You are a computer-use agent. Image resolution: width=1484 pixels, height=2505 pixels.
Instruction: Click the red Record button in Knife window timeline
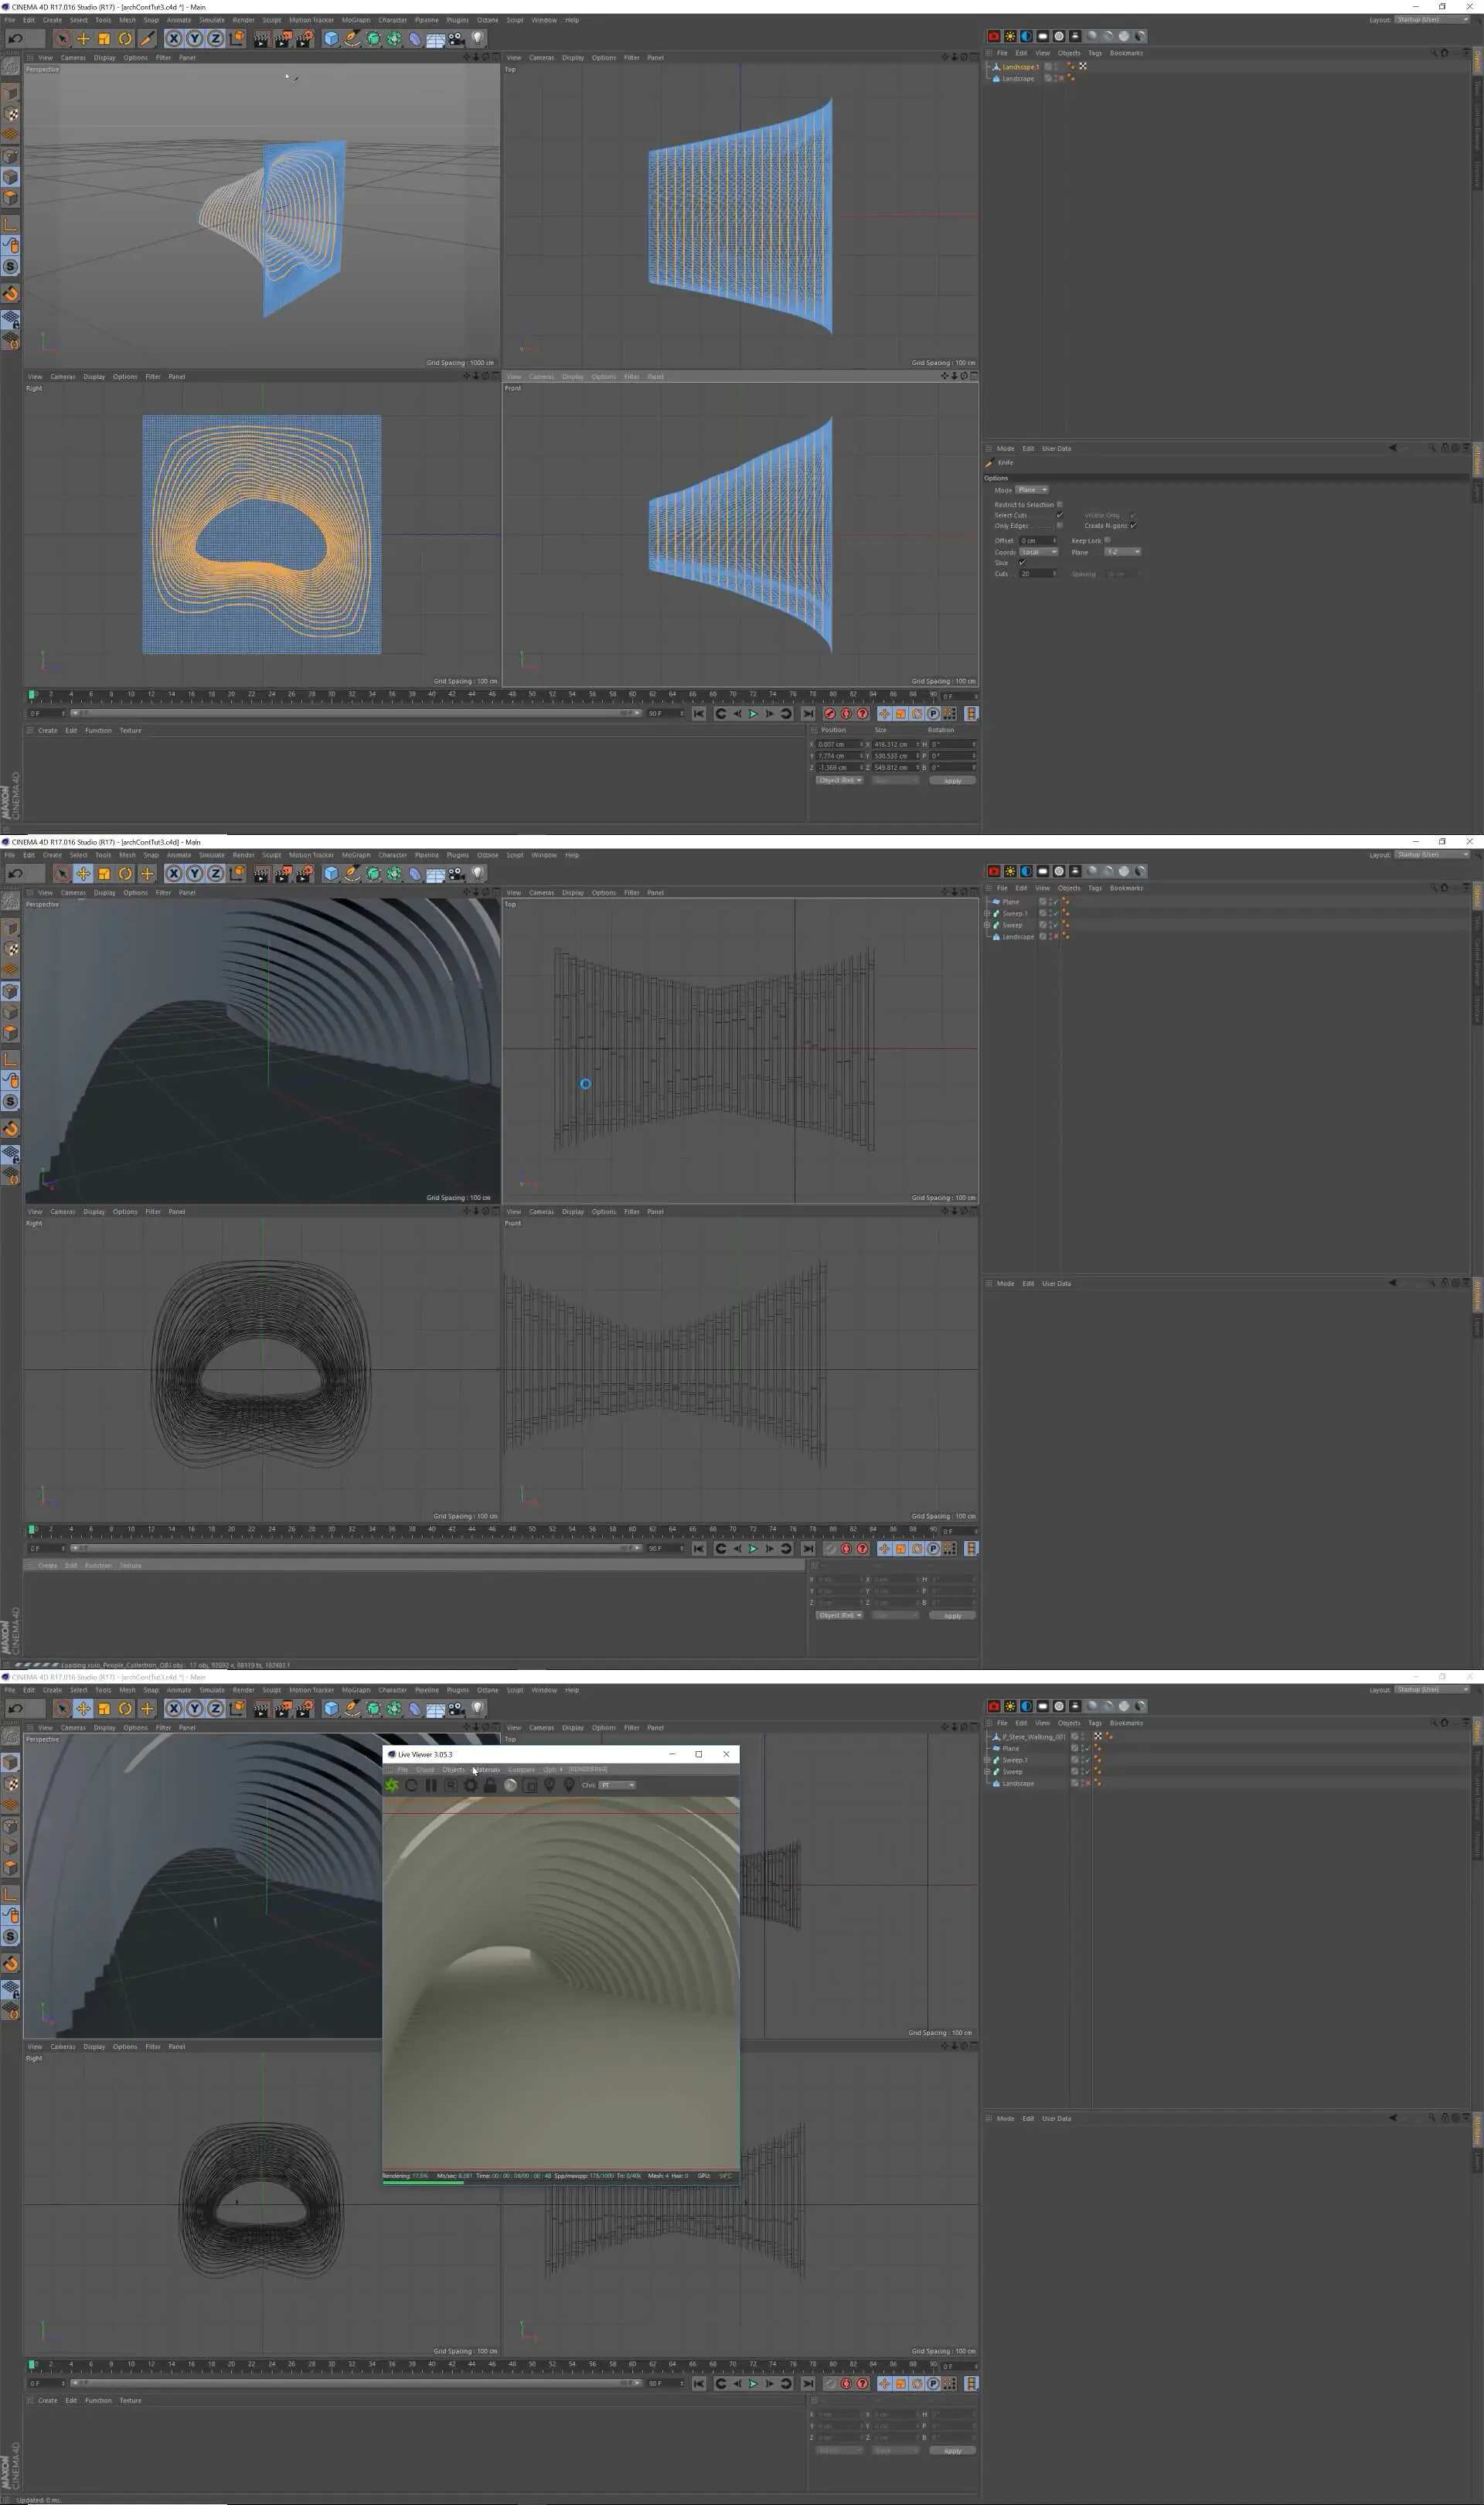point(829,714)
